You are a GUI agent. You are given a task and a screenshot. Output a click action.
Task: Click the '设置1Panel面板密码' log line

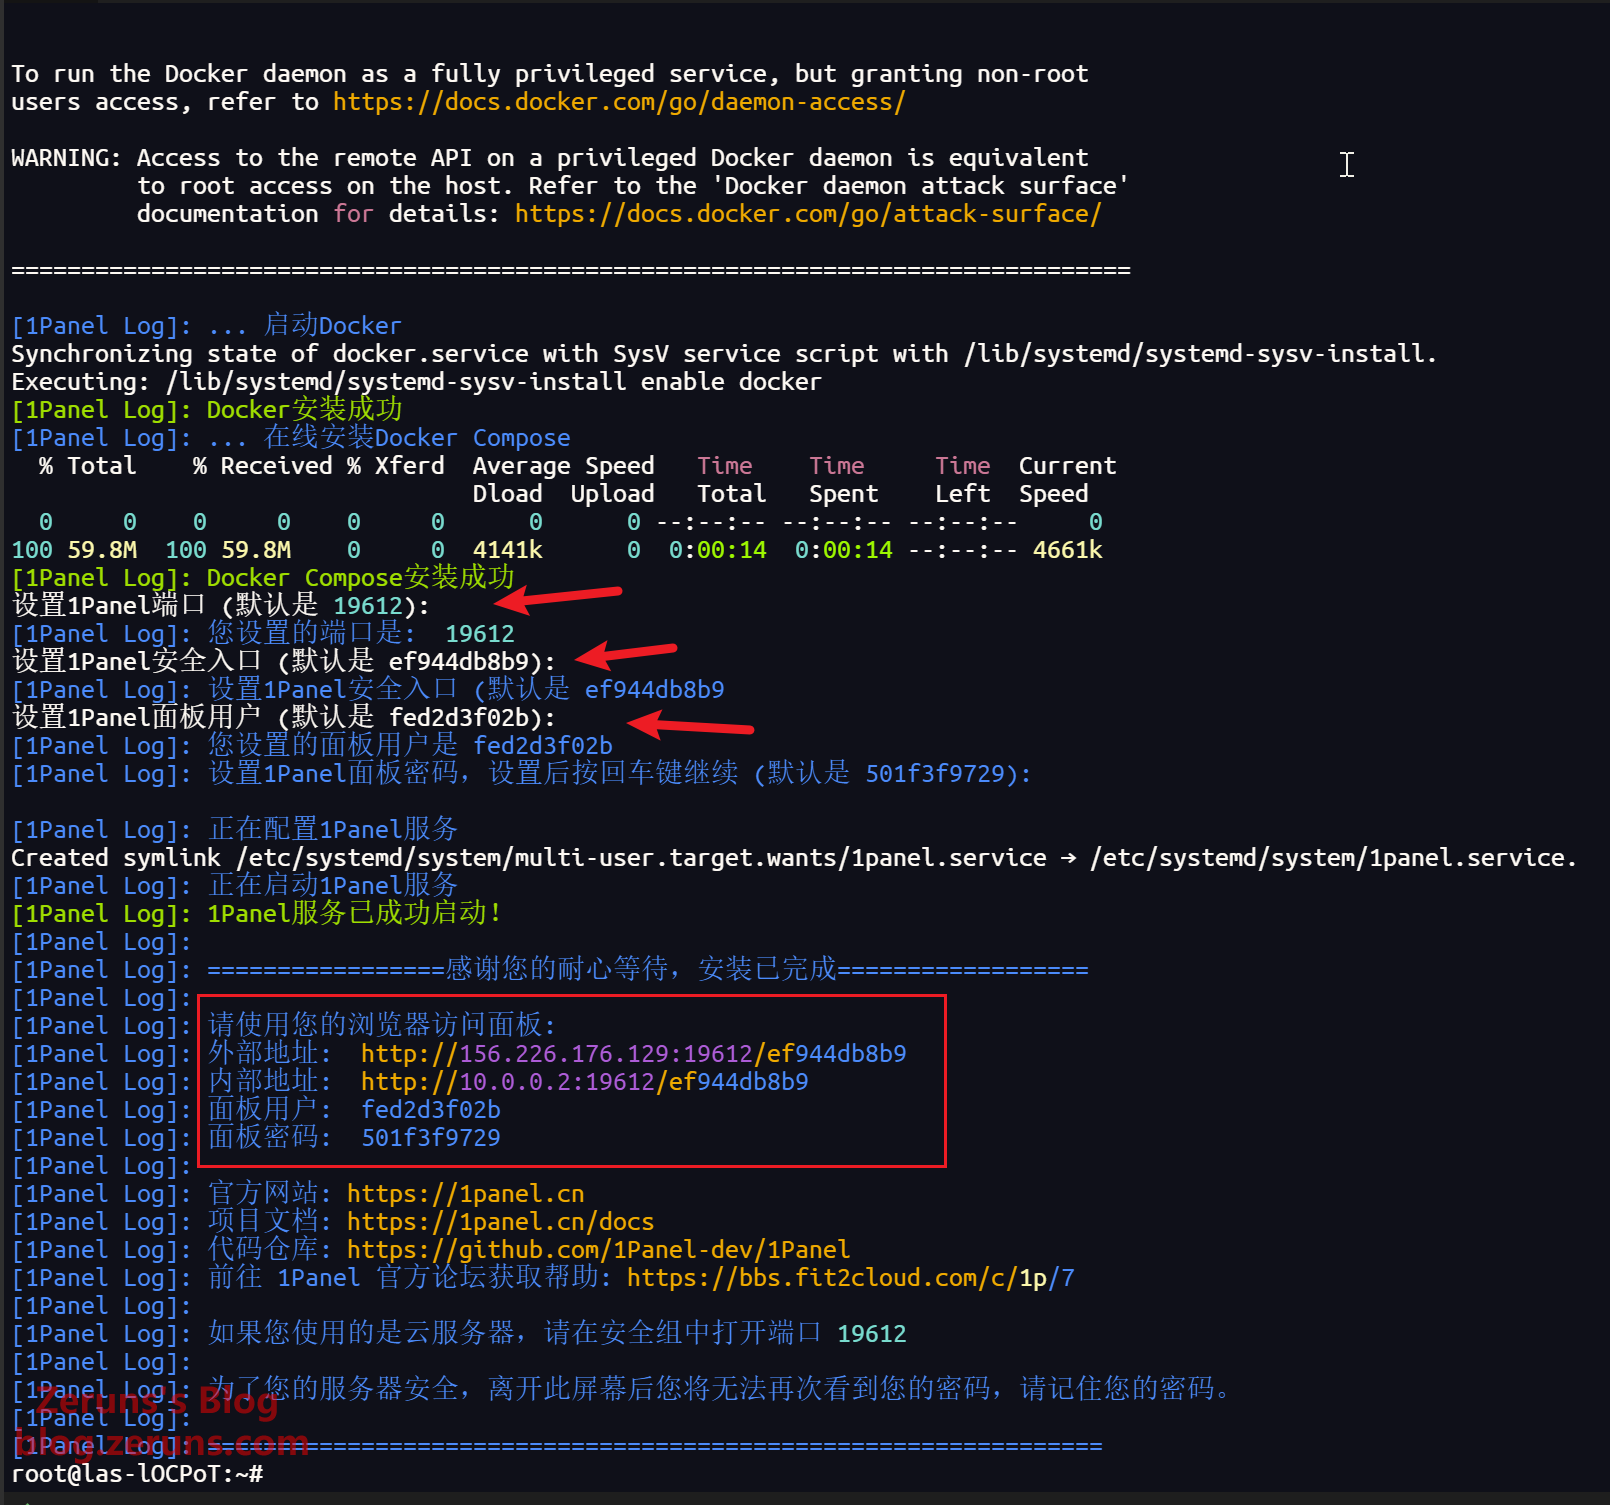(x=522, y=774)
